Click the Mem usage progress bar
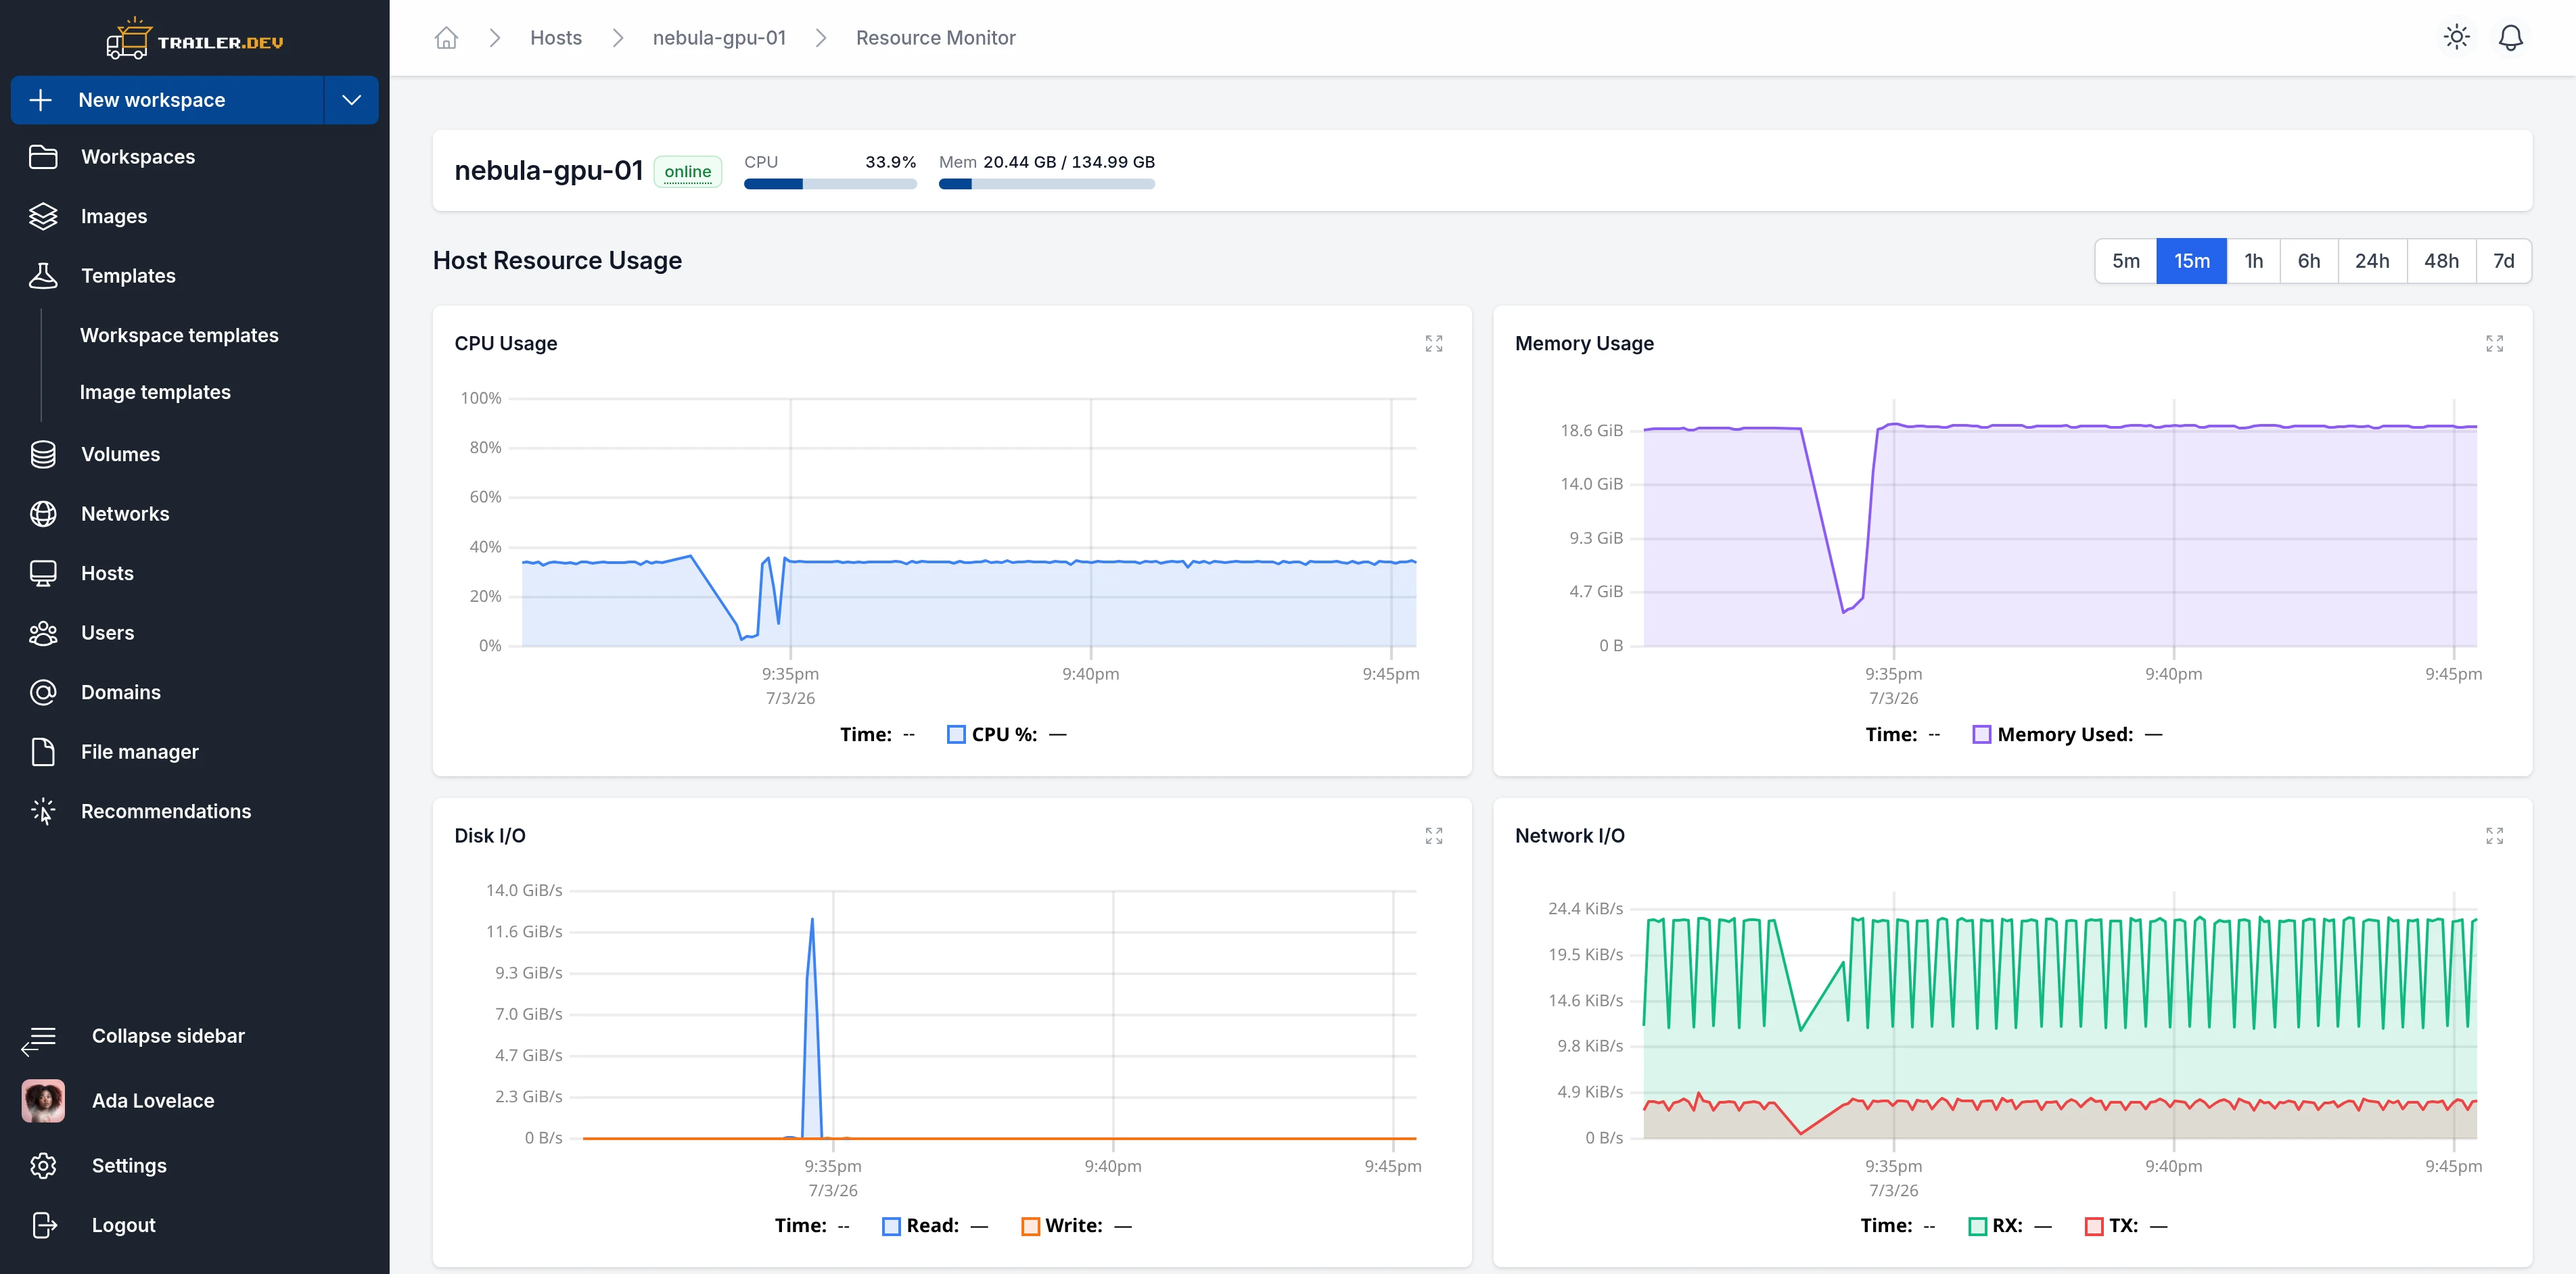Screen dimensions: 2576x1274 pyautogui.click(x=1046, y=184)
